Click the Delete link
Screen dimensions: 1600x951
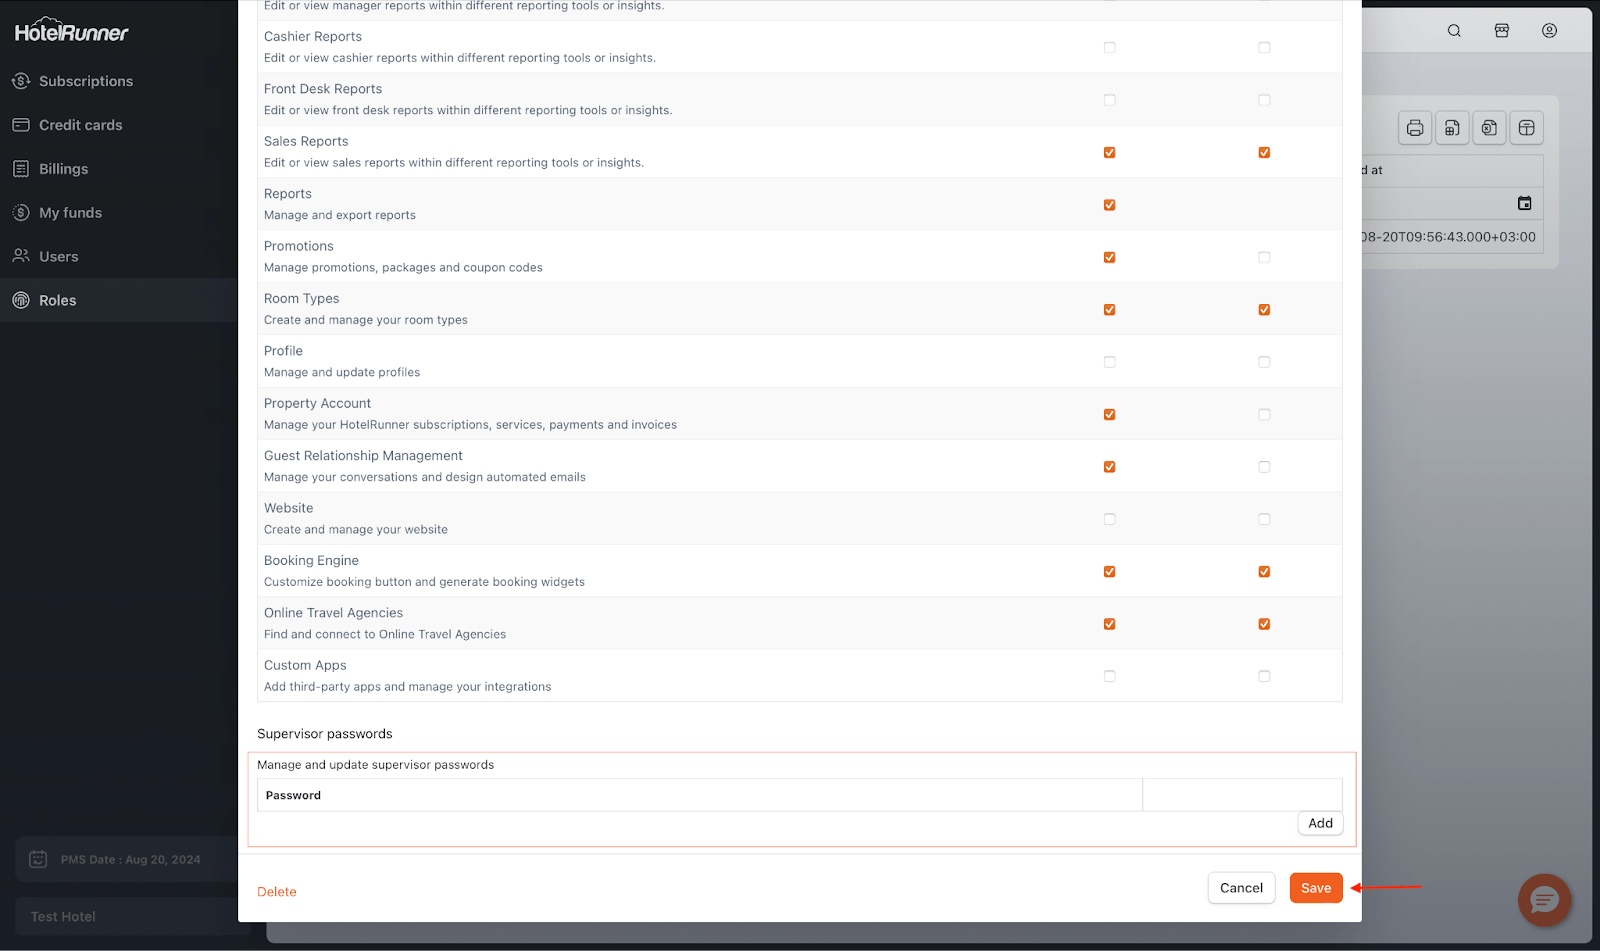click(277, 892)
